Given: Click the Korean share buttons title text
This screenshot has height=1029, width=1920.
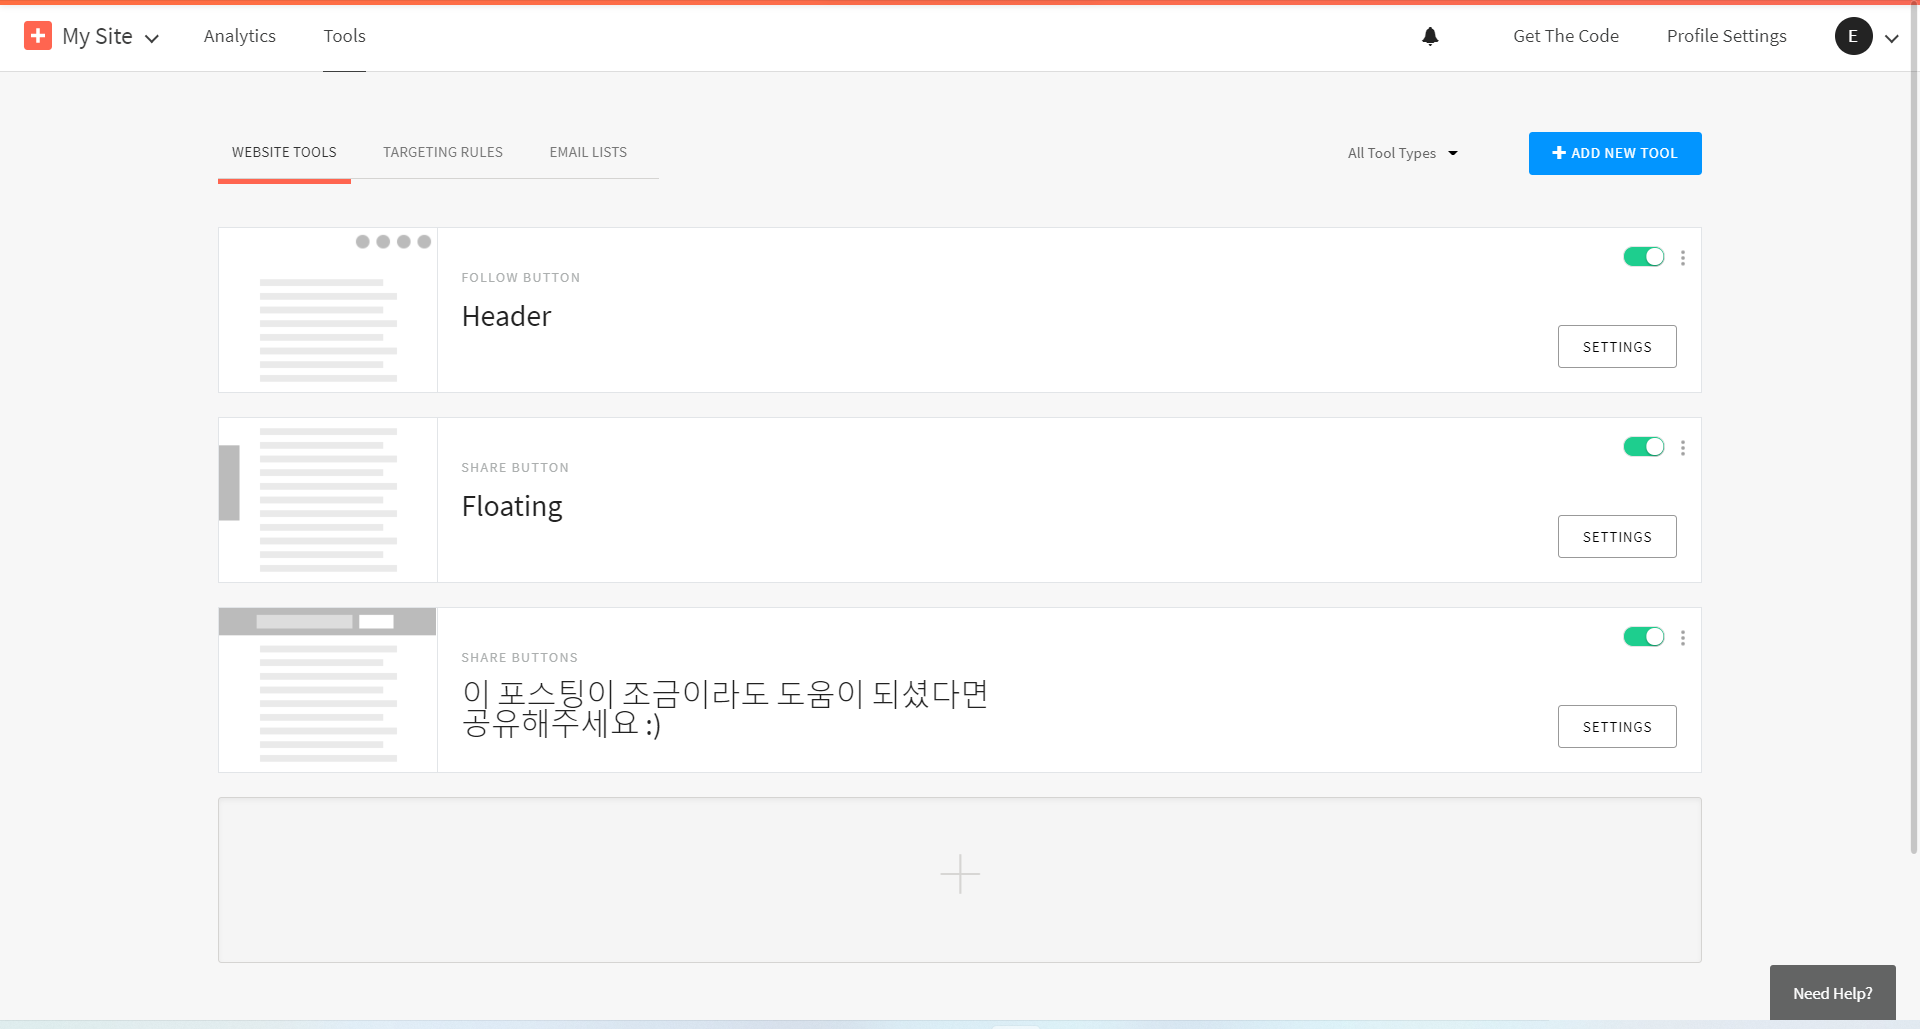Looking at the screenshot, I should point(725,708).
